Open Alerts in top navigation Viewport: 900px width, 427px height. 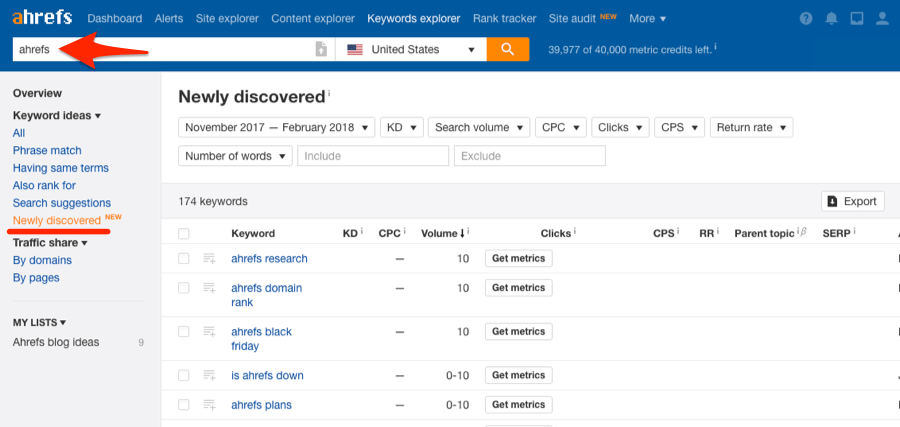169,18
